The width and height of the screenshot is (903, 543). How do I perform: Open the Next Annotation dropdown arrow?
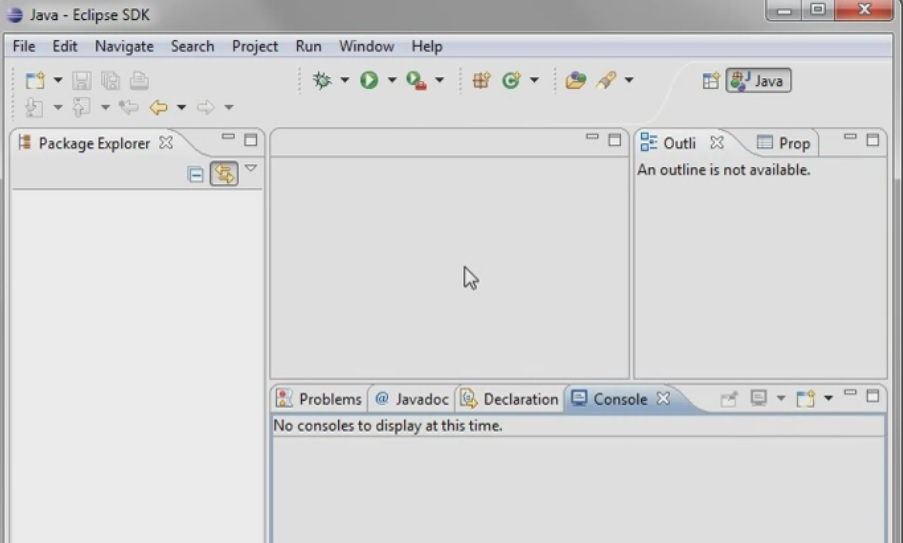pyautogui.click(x=58, y=107)
